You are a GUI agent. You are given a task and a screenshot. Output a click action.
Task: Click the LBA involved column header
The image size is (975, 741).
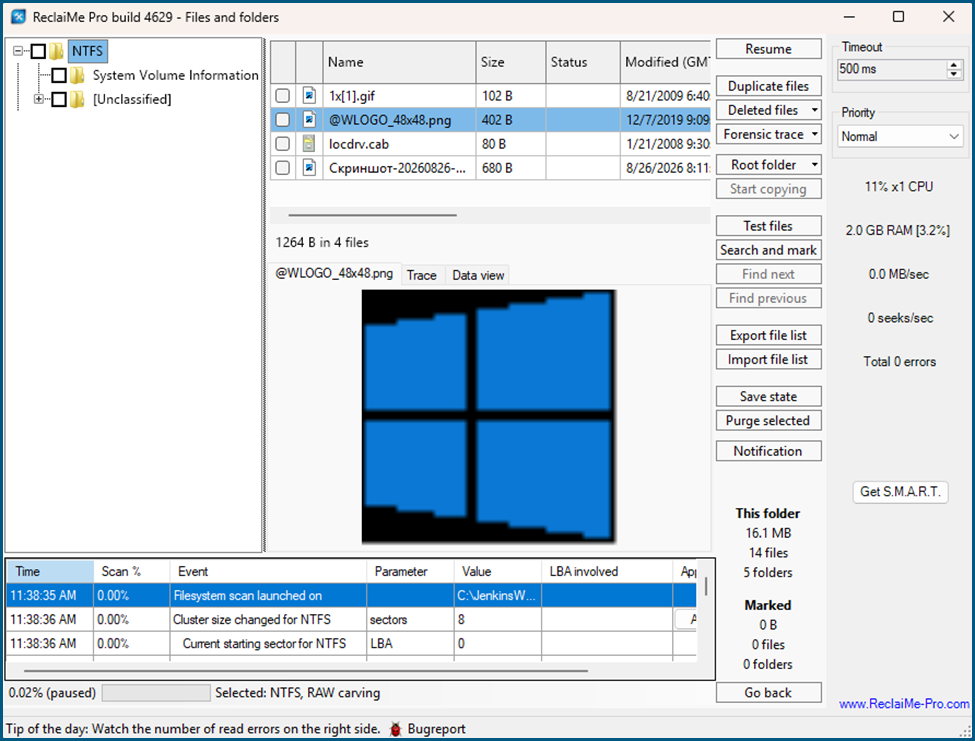point(607,571)
